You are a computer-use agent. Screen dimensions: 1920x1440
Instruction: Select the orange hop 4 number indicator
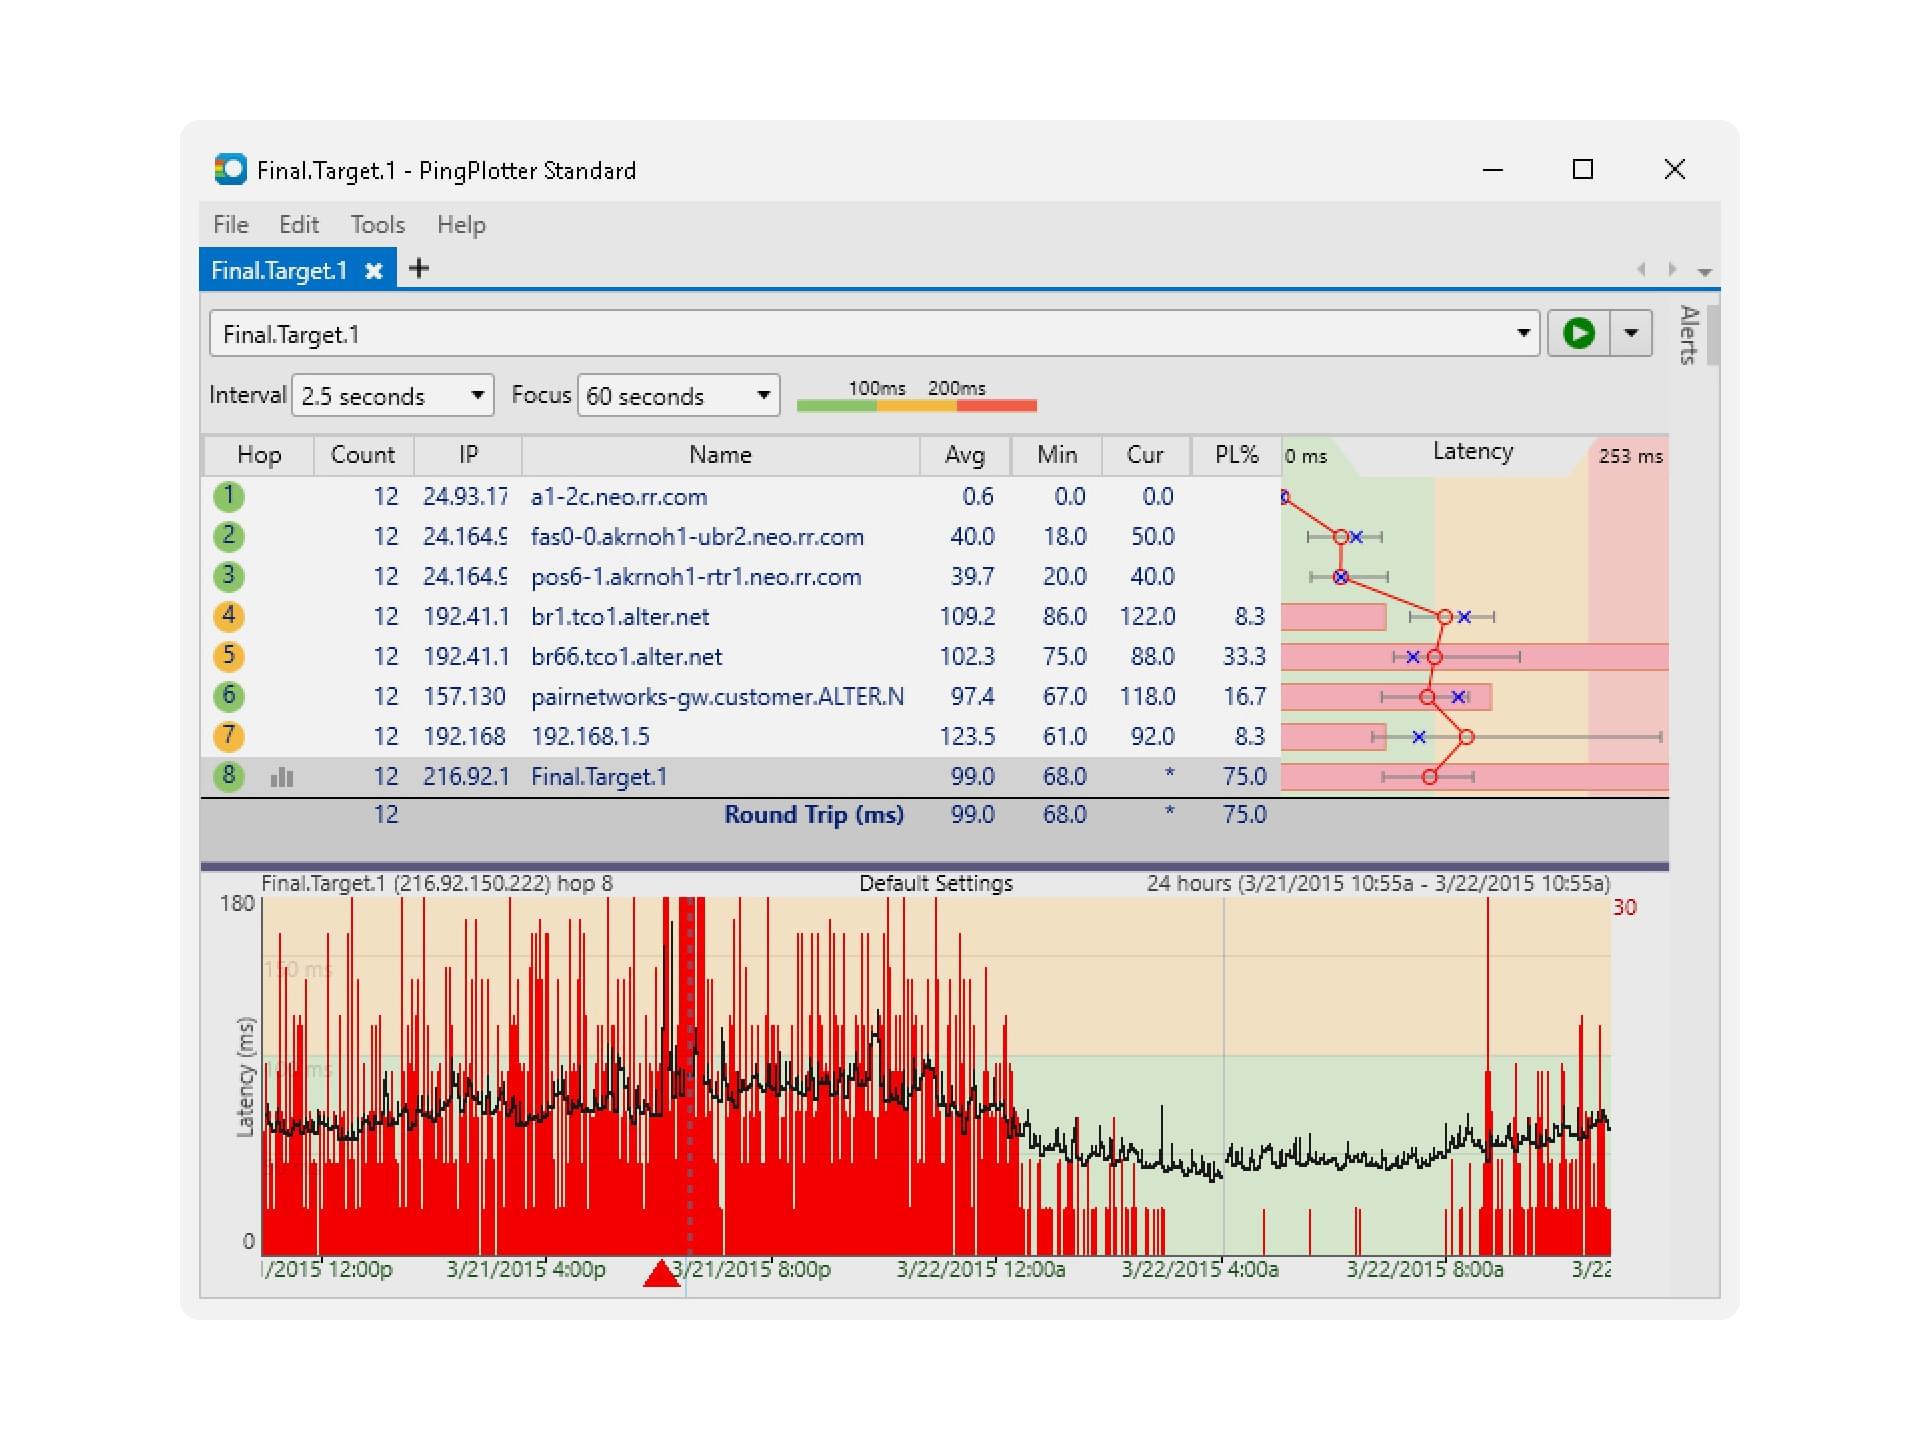228,616
